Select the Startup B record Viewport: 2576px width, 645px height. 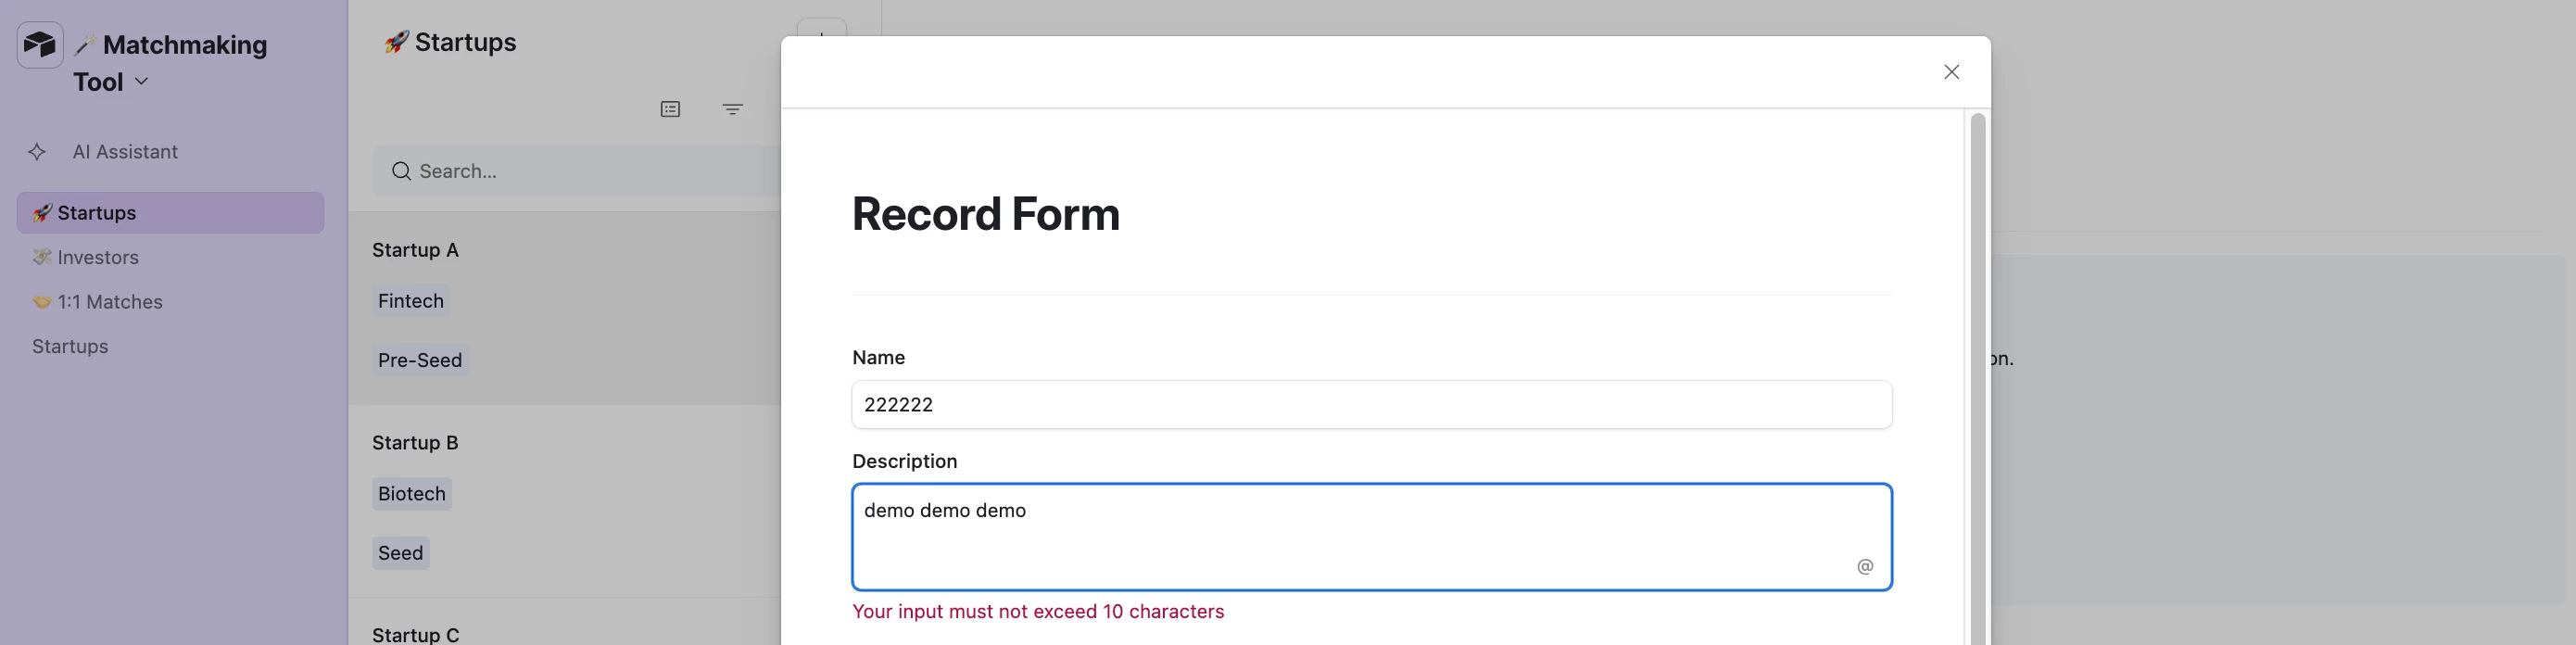point(565,501)
